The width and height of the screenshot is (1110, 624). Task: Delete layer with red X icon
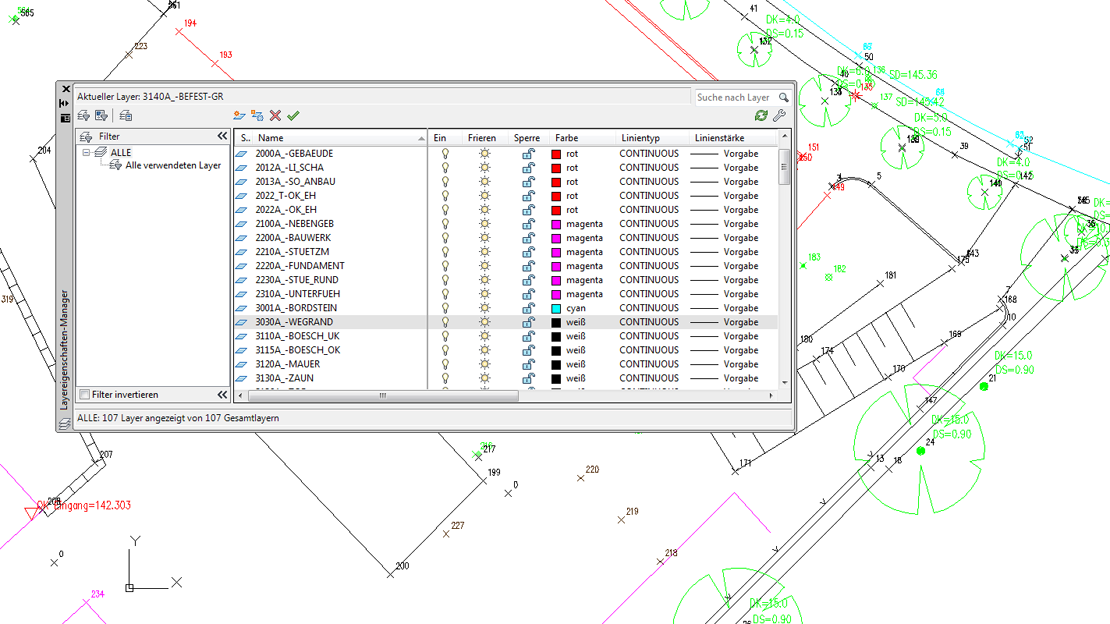(x=275, y=115)
